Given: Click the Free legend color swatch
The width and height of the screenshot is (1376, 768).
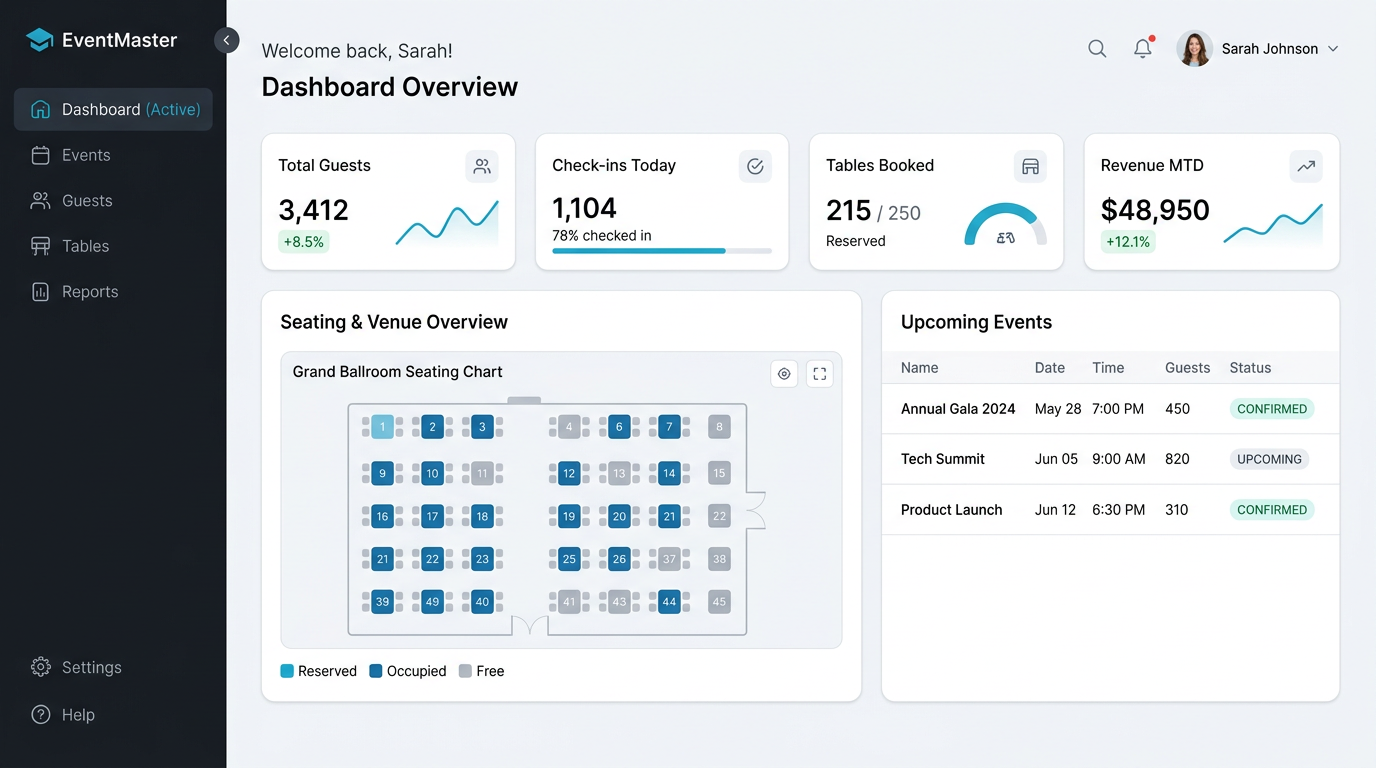Looking at the screenshot, I should 465,671.
